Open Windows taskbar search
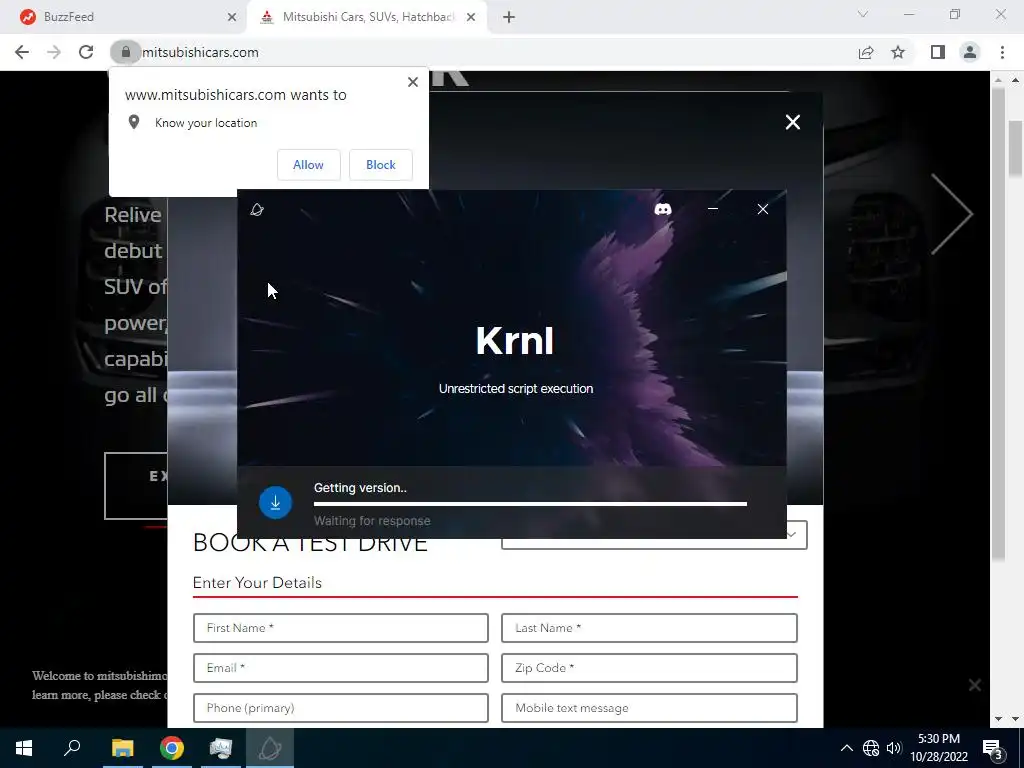The width and height of the screenshot is (1024, 768). coord(72,748)
